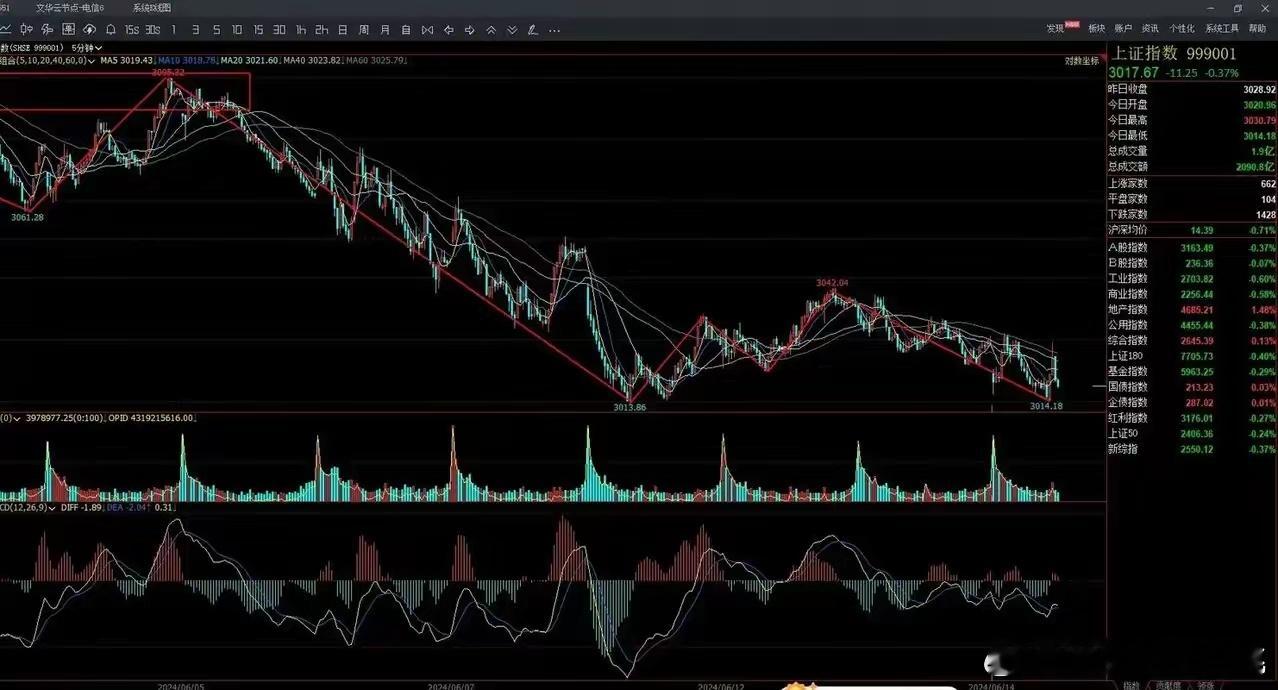Image resolution: width=1278 pixels, height=690 pixels.
Task: Click the MA60 3025.79 indicator label
Action: pos(375,60)
